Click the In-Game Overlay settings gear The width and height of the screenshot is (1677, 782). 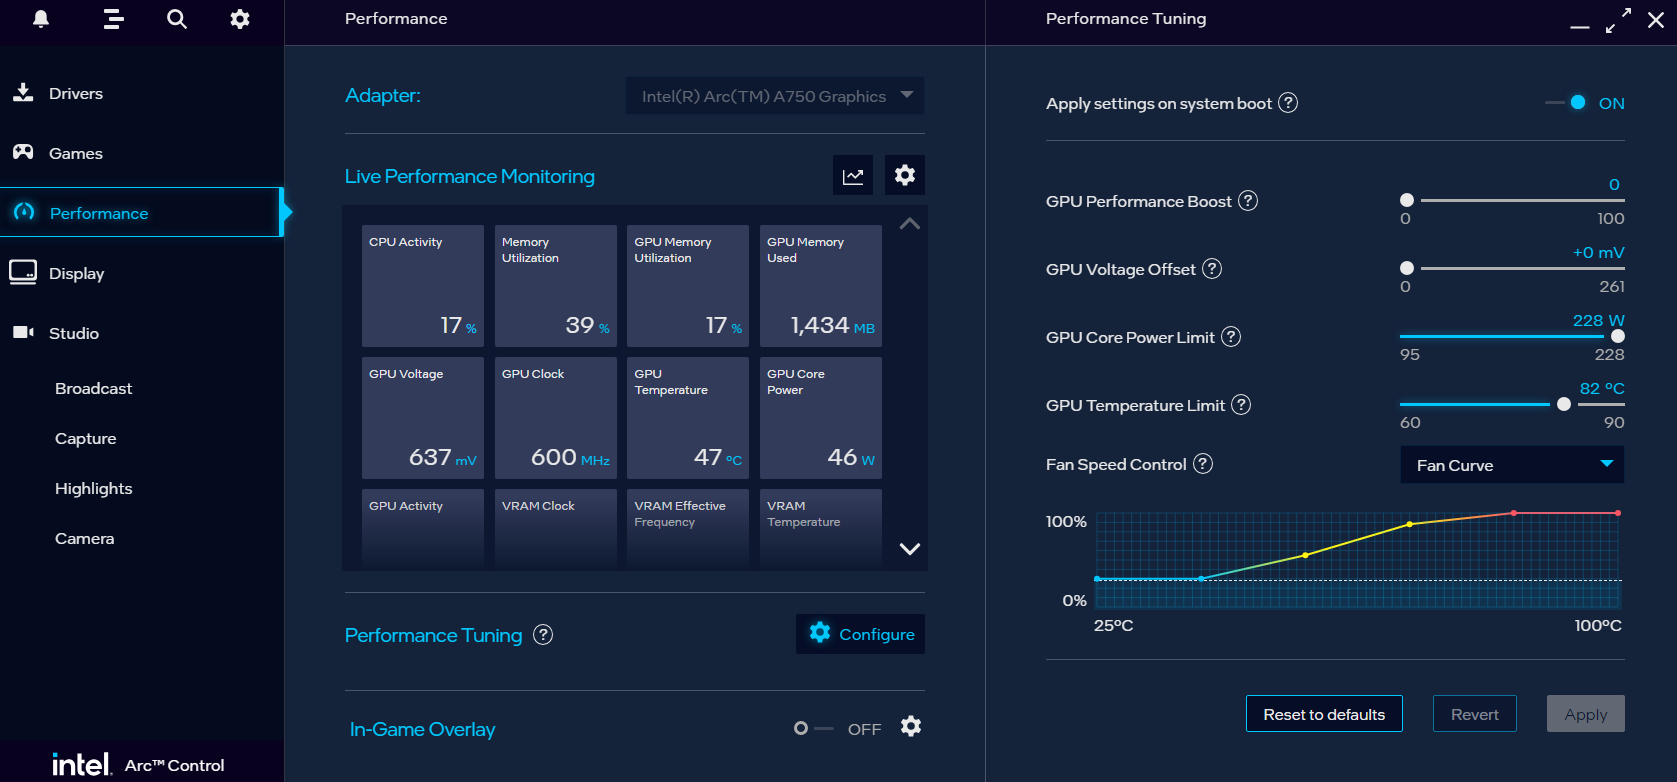tap(910, 727)
